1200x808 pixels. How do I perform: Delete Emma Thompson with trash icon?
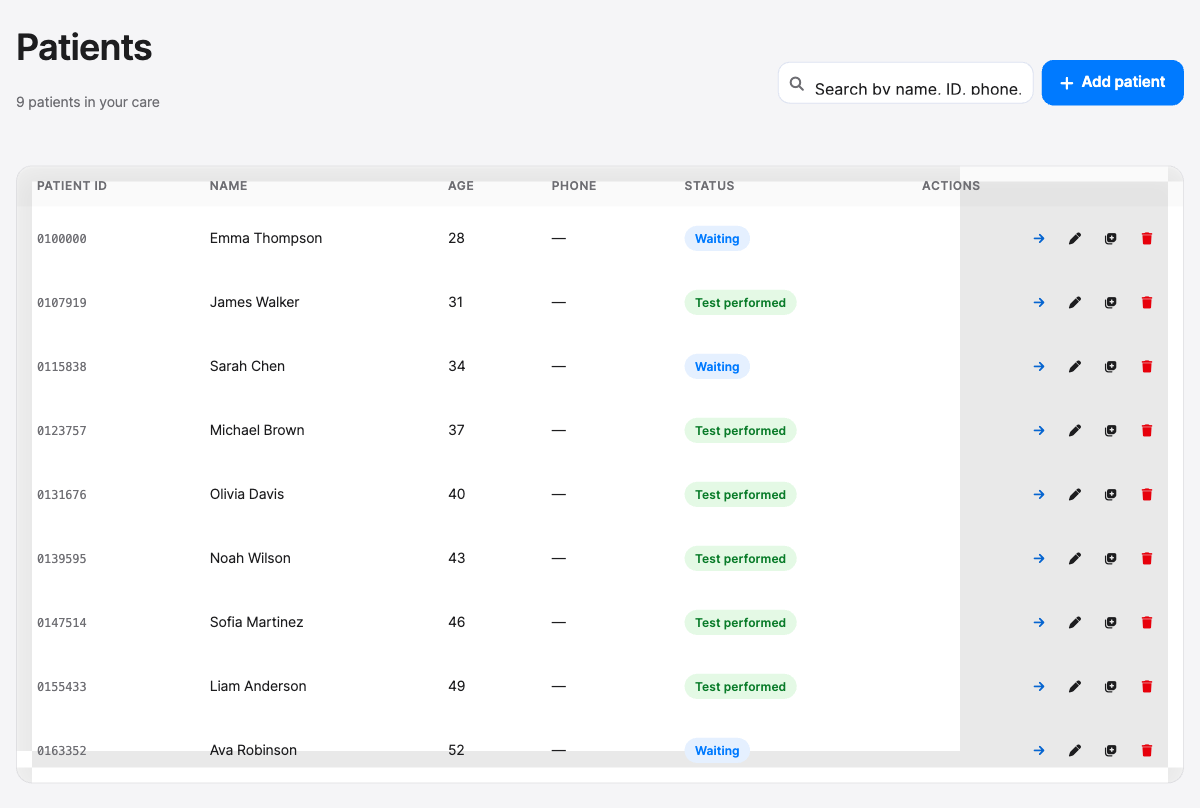[x=1147, y=239]
